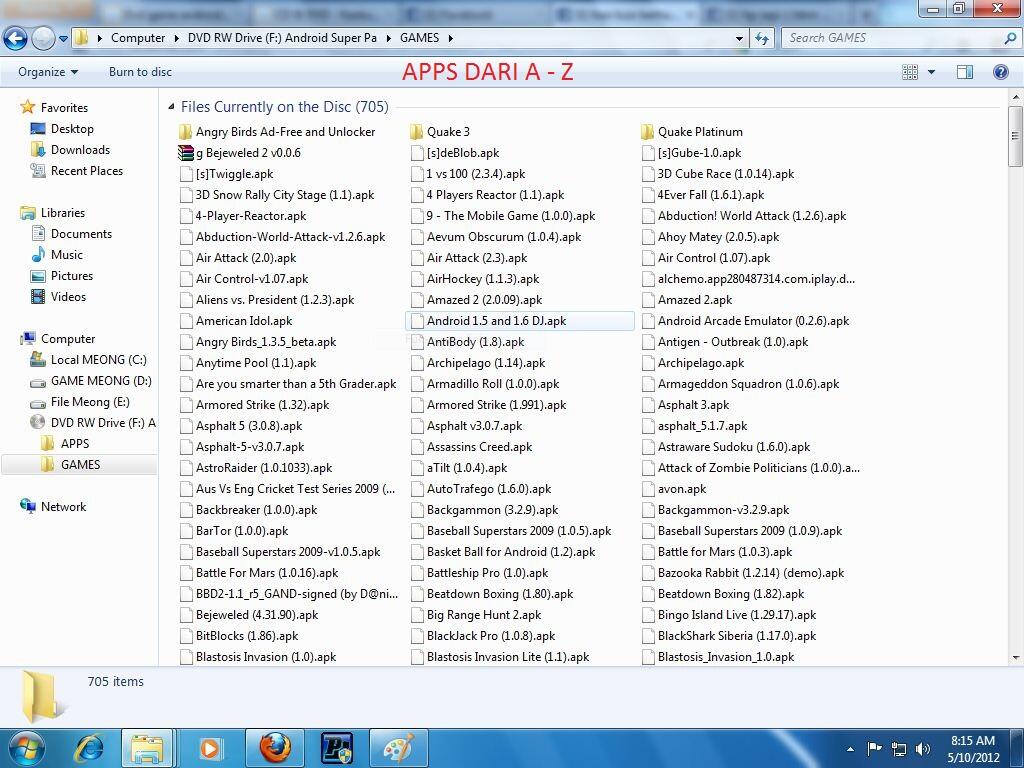Launch Firefox from the taskbar
Viewport: 1024px width, 768px height.
click(275, 748)
